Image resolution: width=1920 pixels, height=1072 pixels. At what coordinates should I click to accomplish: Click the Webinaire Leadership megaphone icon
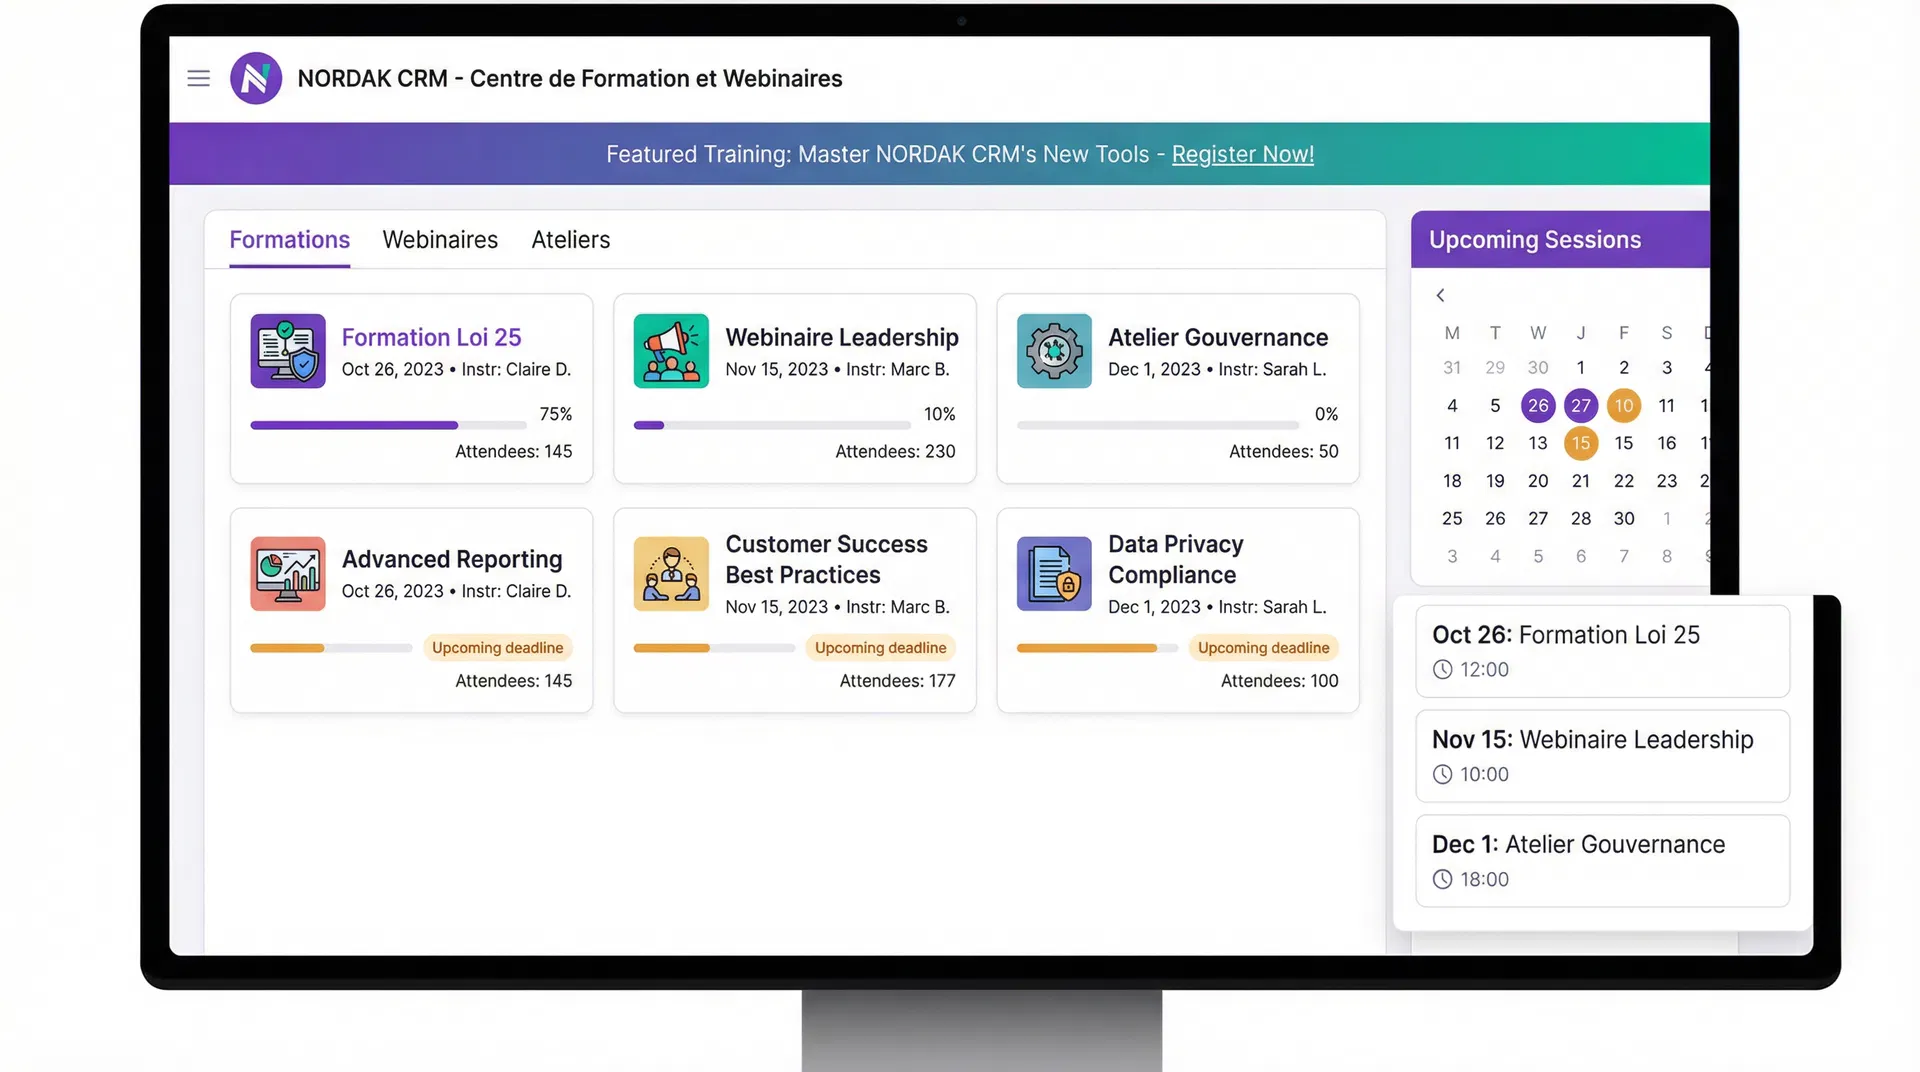coord(671,351)
